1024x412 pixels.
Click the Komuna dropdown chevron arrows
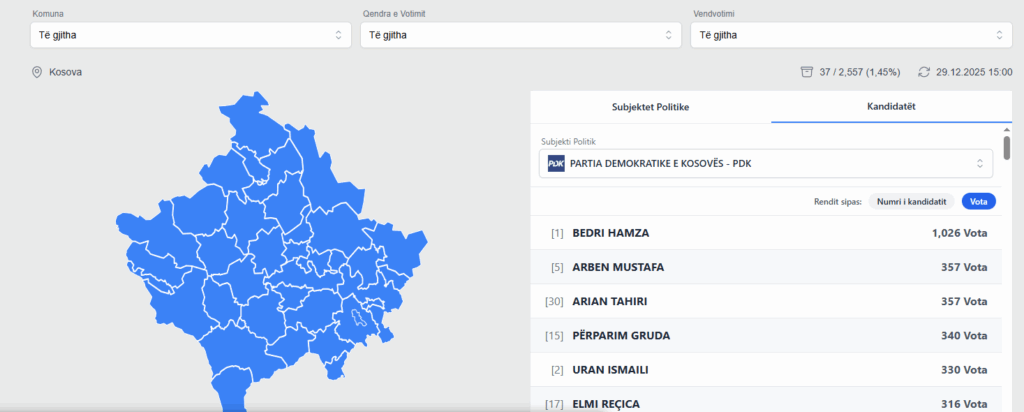click(x=338, y=35)
